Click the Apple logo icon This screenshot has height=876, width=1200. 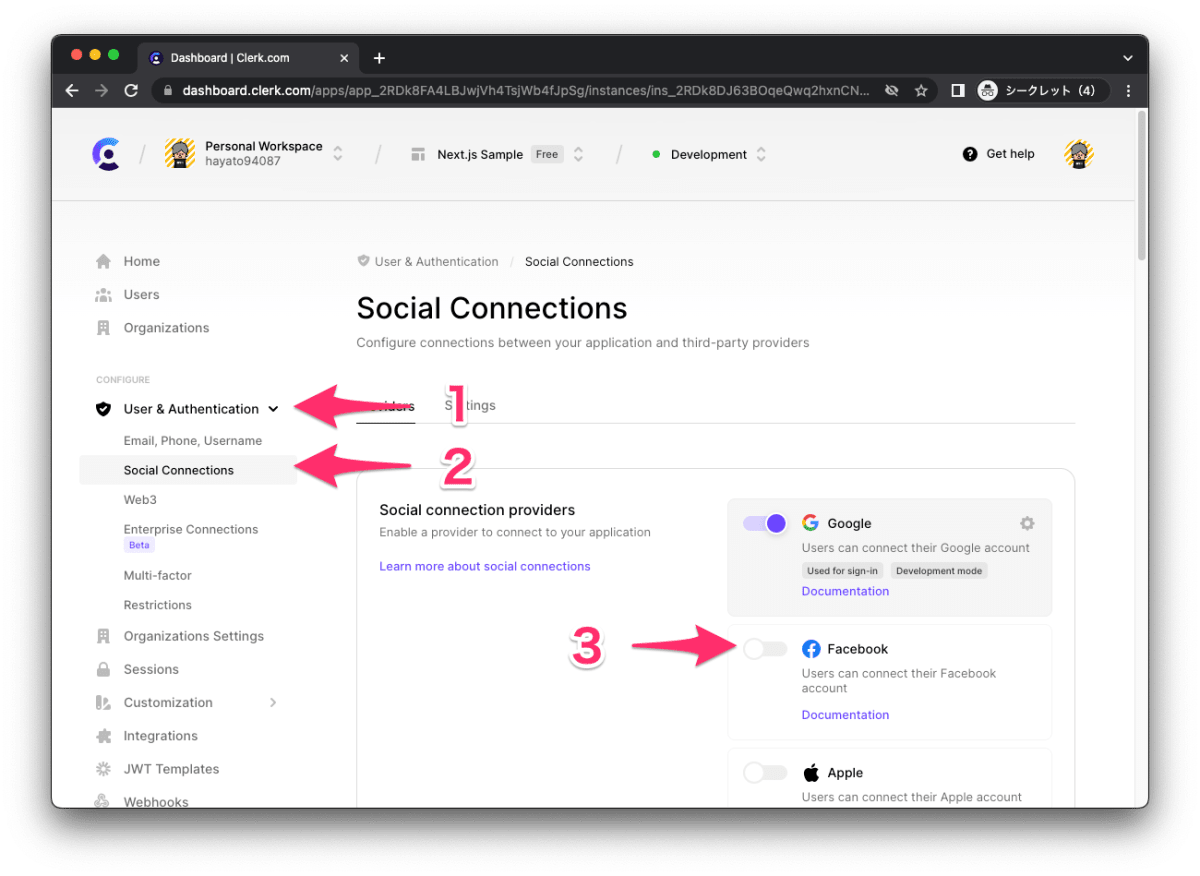811,773
